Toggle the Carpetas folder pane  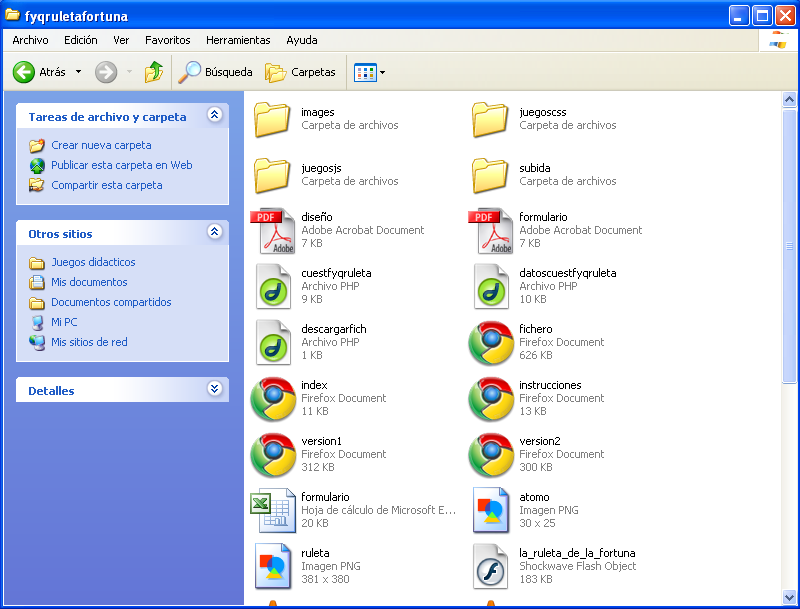300,72
